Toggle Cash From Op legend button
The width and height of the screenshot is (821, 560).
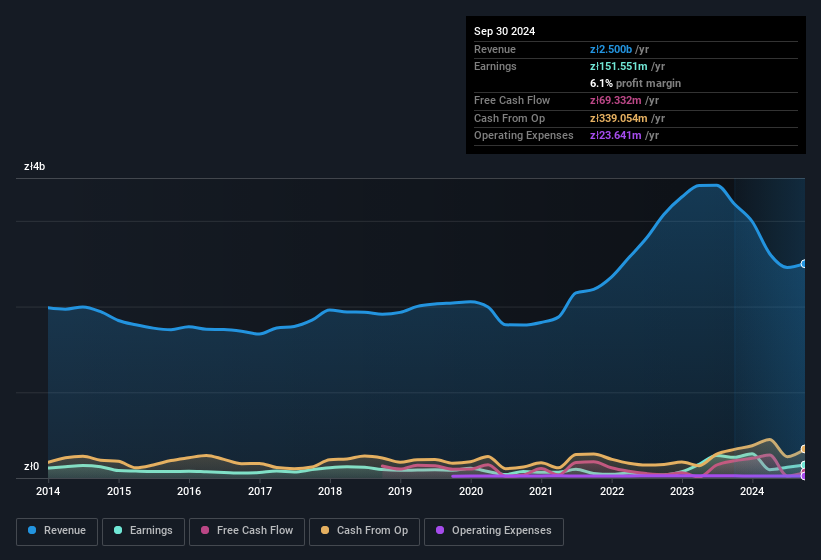pyautogui.click(x=364, y=531)
